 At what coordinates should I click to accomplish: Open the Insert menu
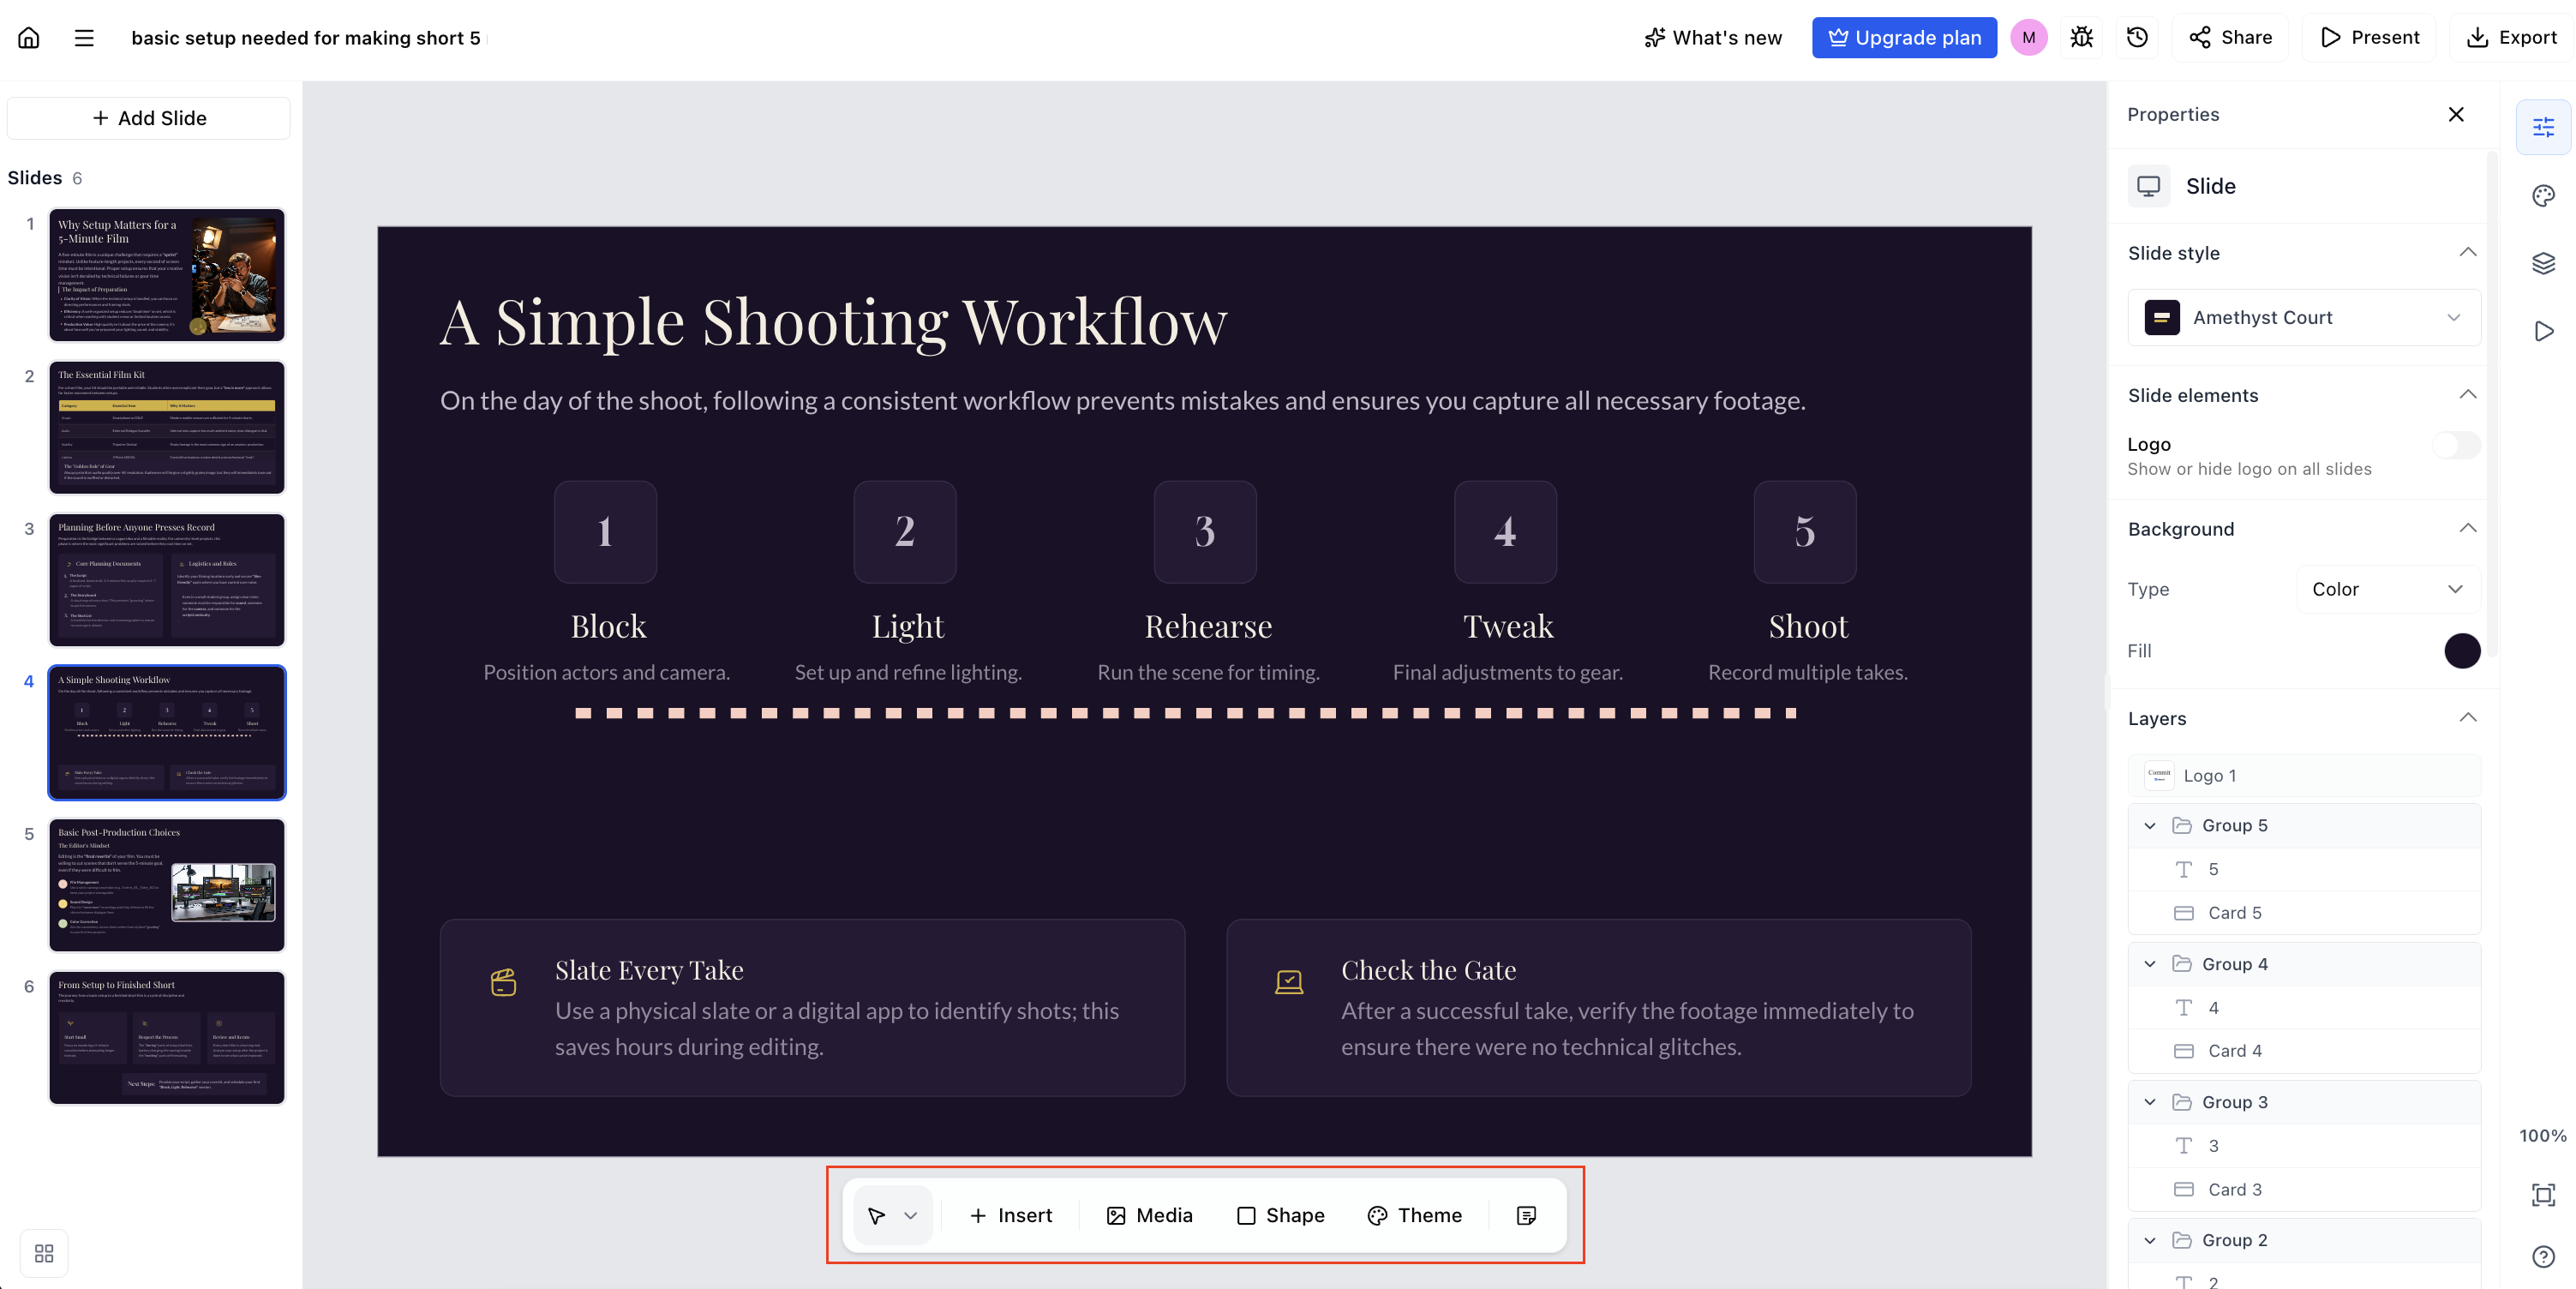coord(1010,1215)
